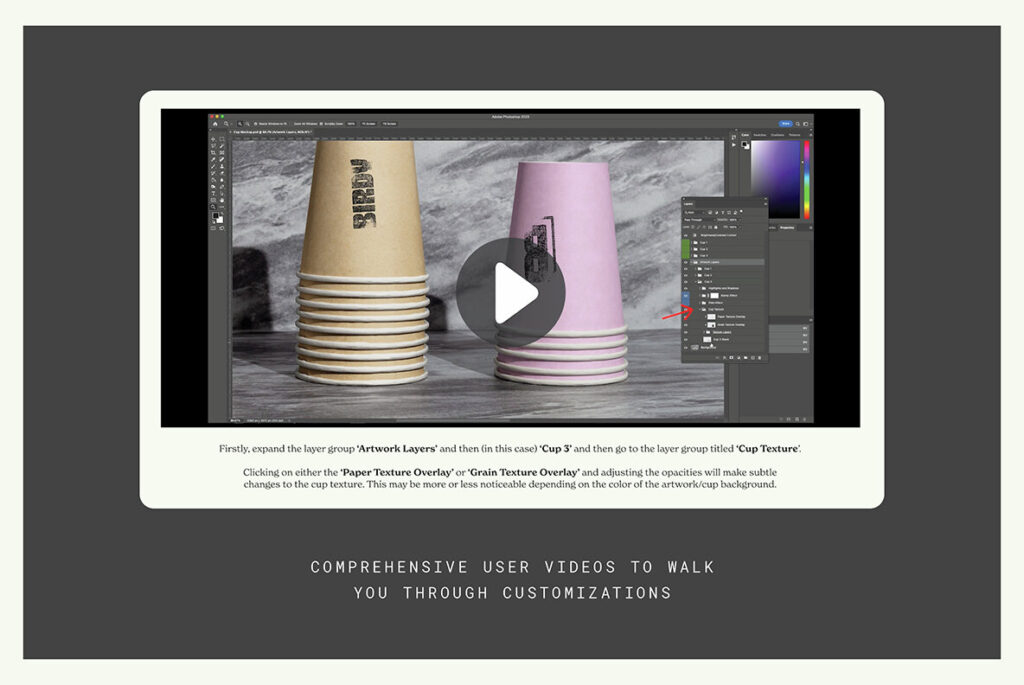The image size is (1024, 685).
Task: Play the cup mockup tutorial video
Action: (x=511, y=293)
